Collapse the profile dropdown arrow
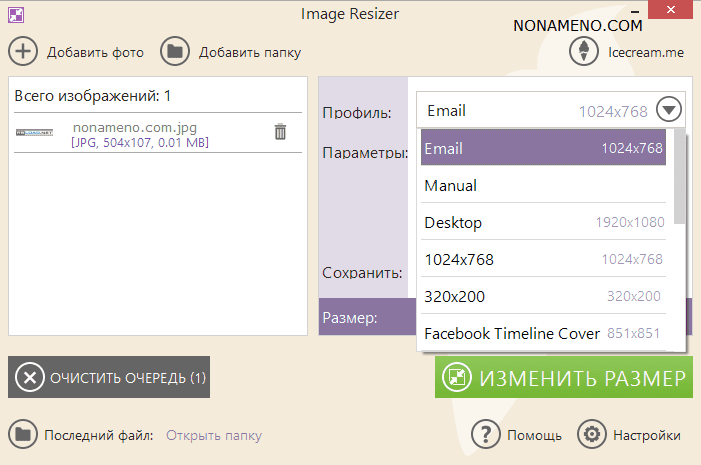The height and width of the screenshot is (465, 701). point(669,110)
